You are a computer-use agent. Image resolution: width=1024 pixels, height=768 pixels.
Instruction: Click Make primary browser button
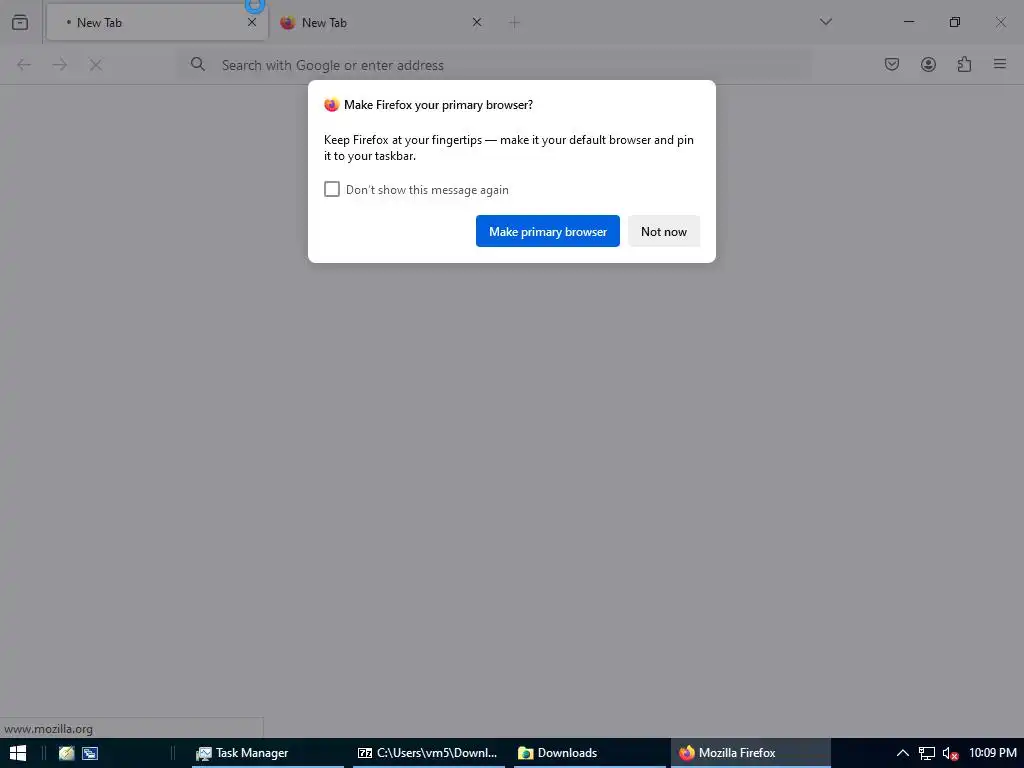tap(547, 231)
